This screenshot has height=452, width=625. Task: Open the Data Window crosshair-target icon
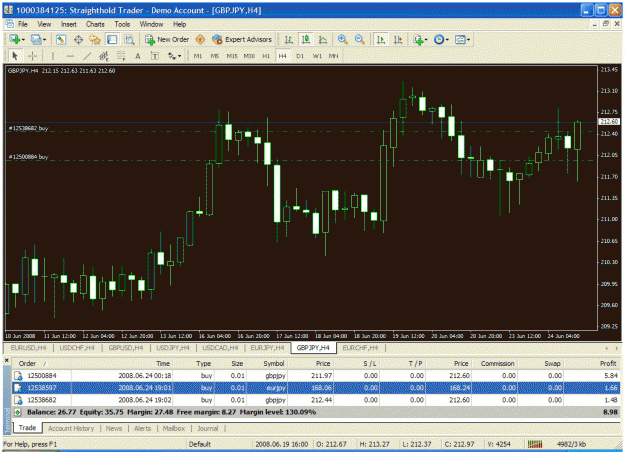coord(78,39)
